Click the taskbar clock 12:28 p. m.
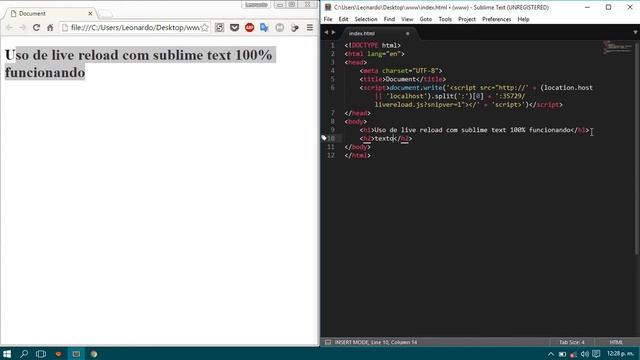640x360 pixels. coord(620,353)
